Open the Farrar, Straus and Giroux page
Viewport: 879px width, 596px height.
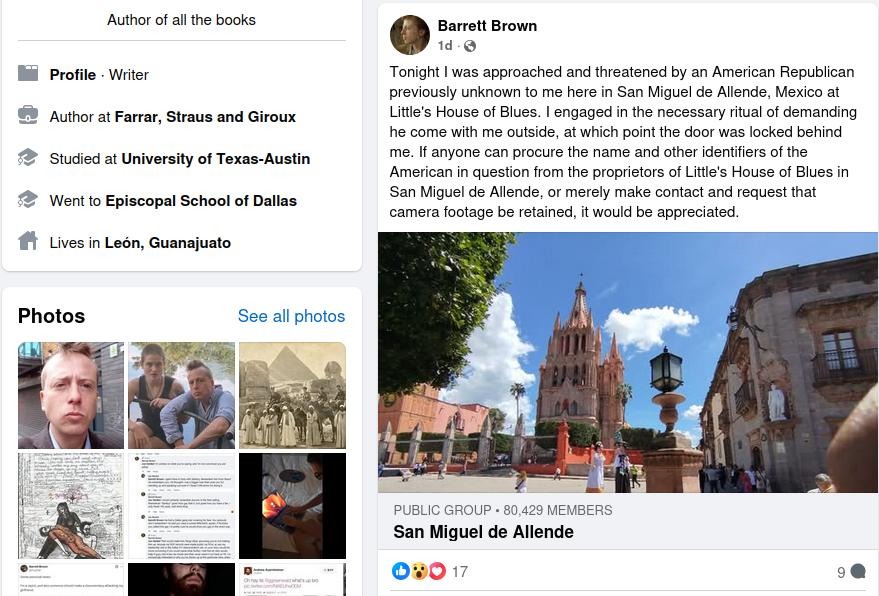pyautogui.click(x=205, y=117)
